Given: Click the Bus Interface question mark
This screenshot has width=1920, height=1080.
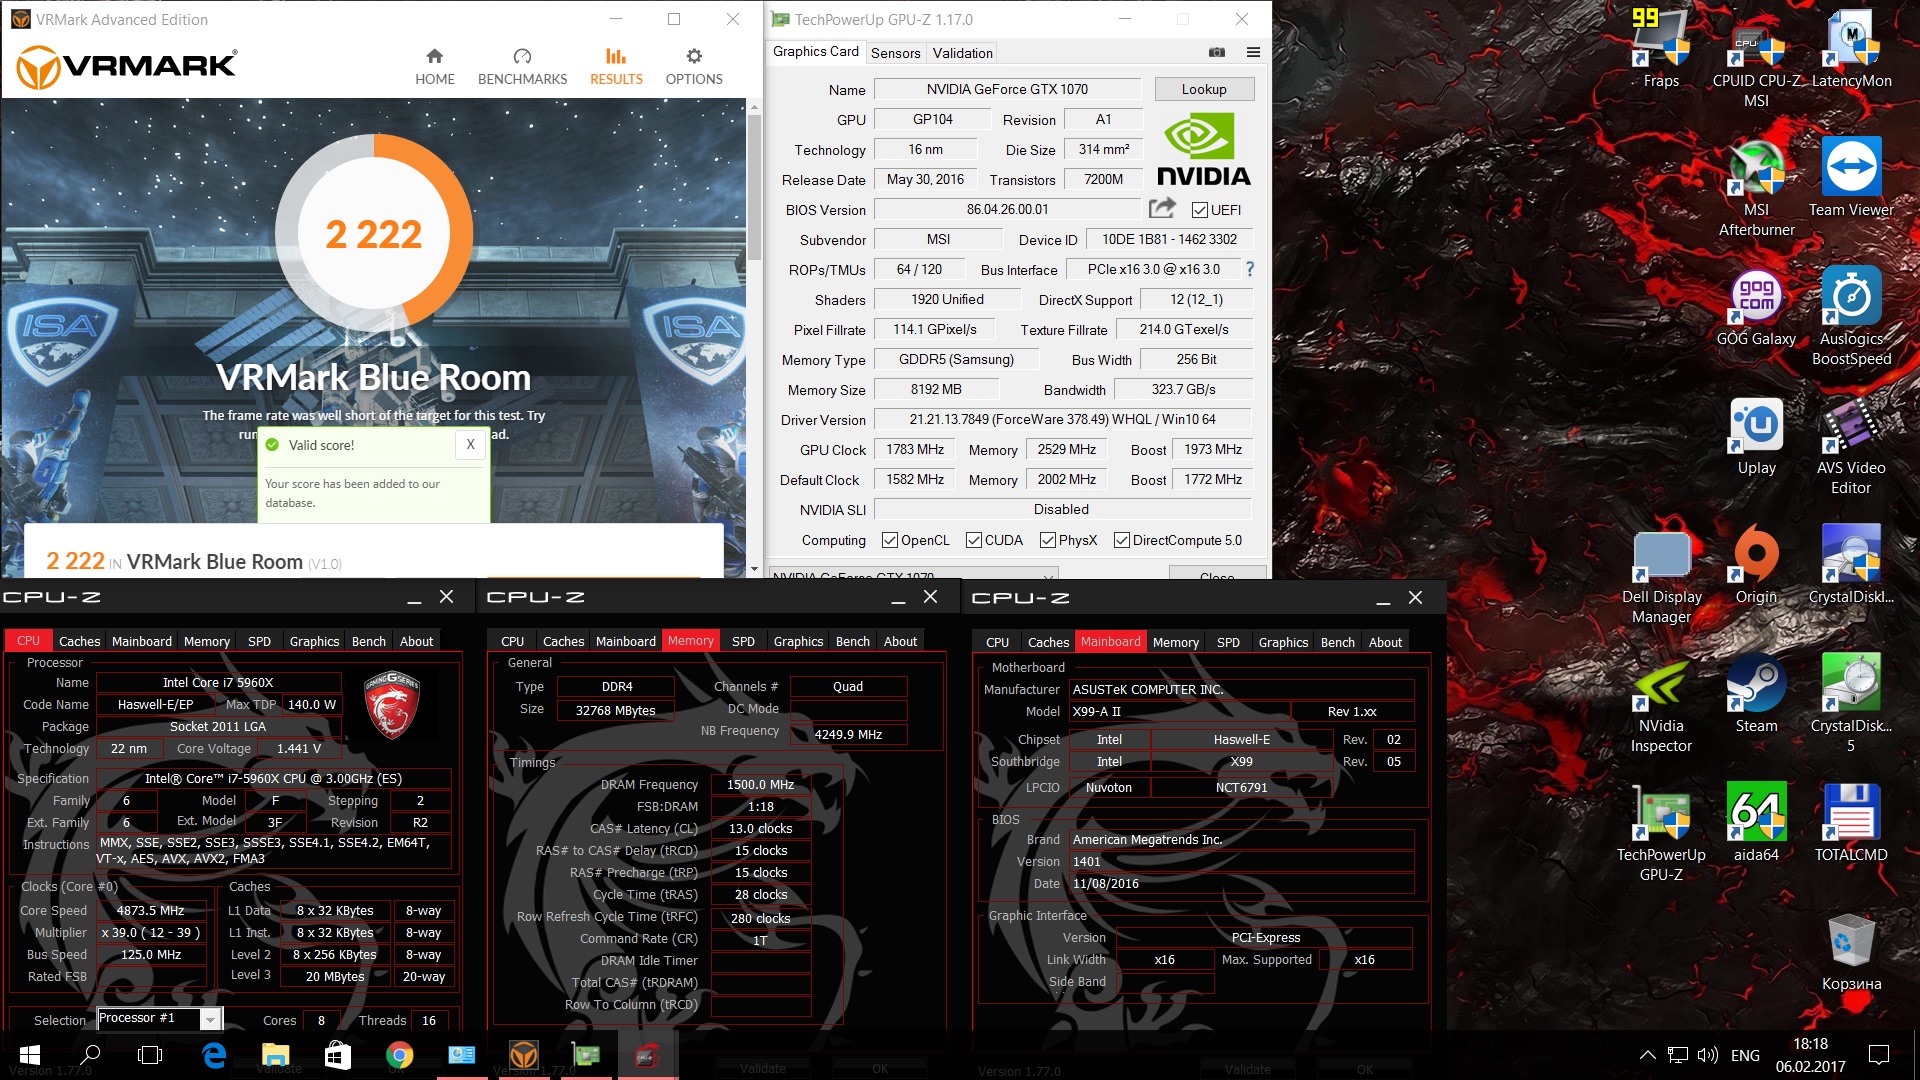Looking at the screenshot, I should [1250, 269].
